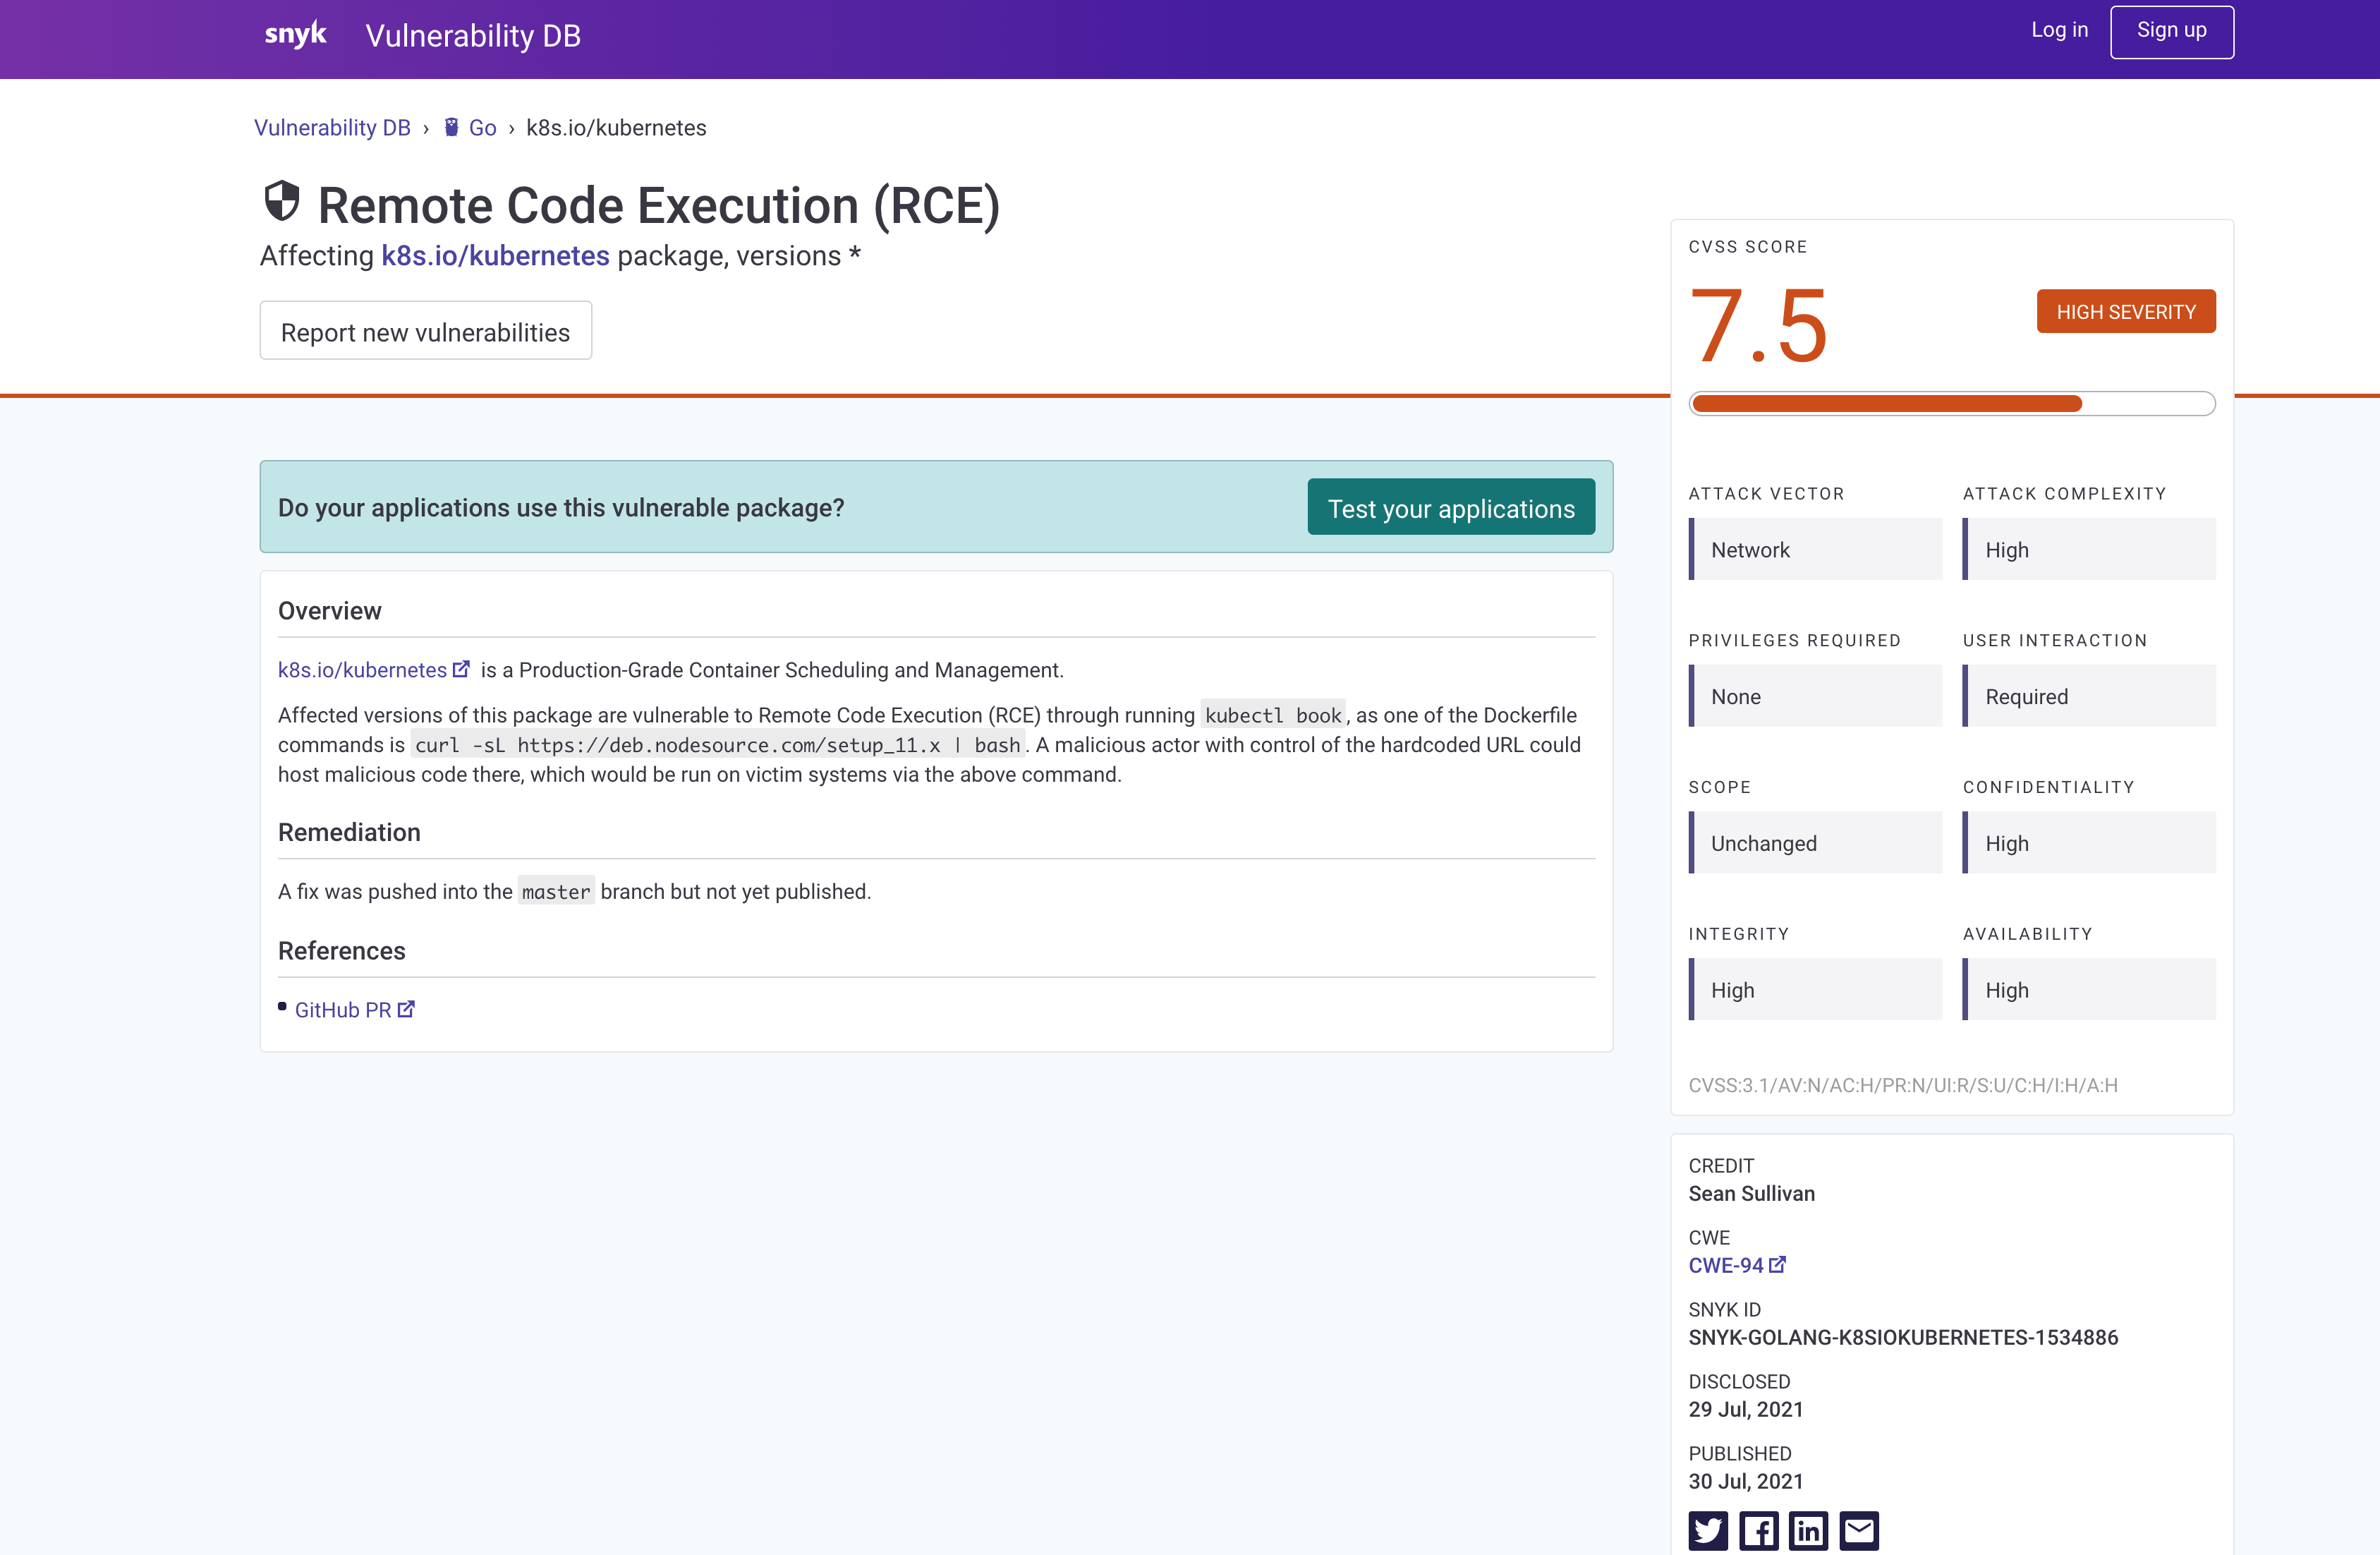Open the CWE-94 link
Image resolution: width=2380 pixels, height=1555 pixels.
(x=1726, y=1265)
